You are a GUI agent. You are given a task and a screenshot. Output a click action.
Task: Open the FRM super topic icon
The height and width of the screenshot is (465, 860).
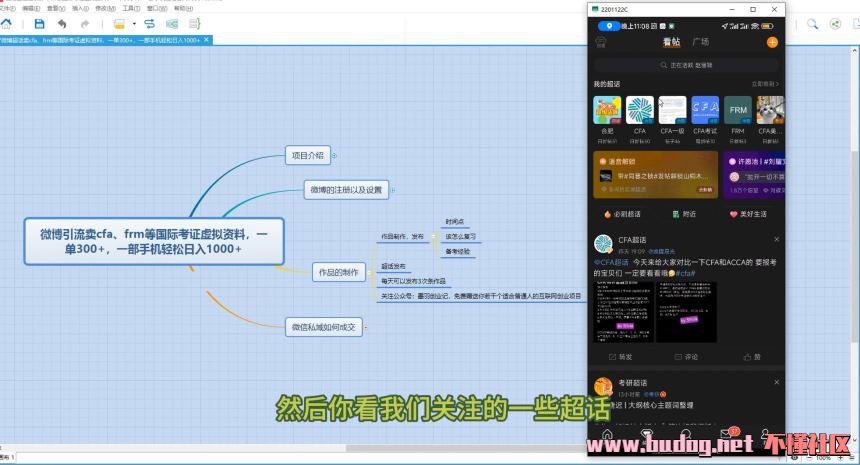tap(738, 110)
